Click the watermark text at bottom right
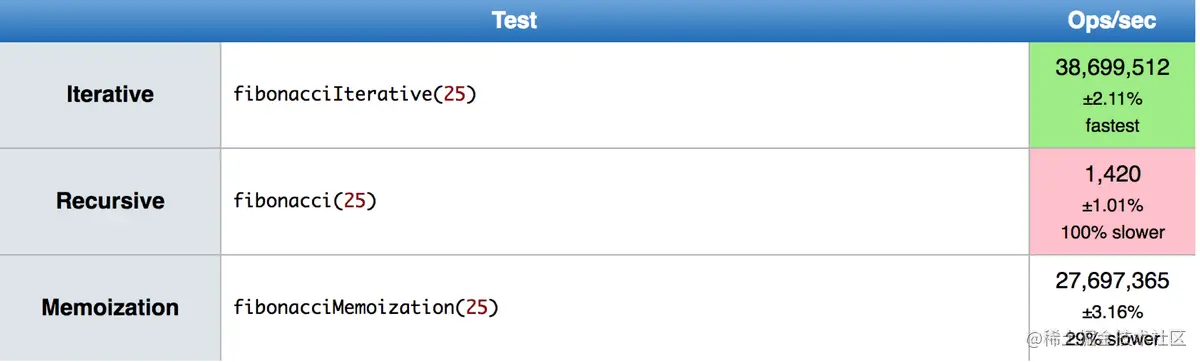The image size is (1200, 362). [1096, 340]
